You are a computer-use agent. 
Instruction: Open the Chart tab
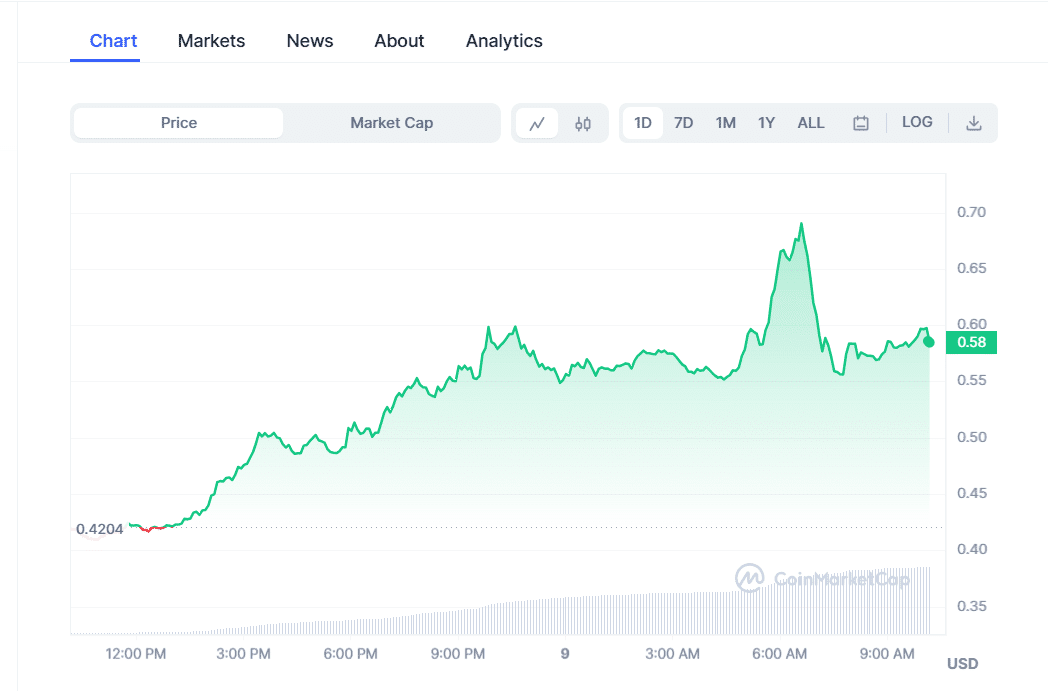tap(113, 41)
